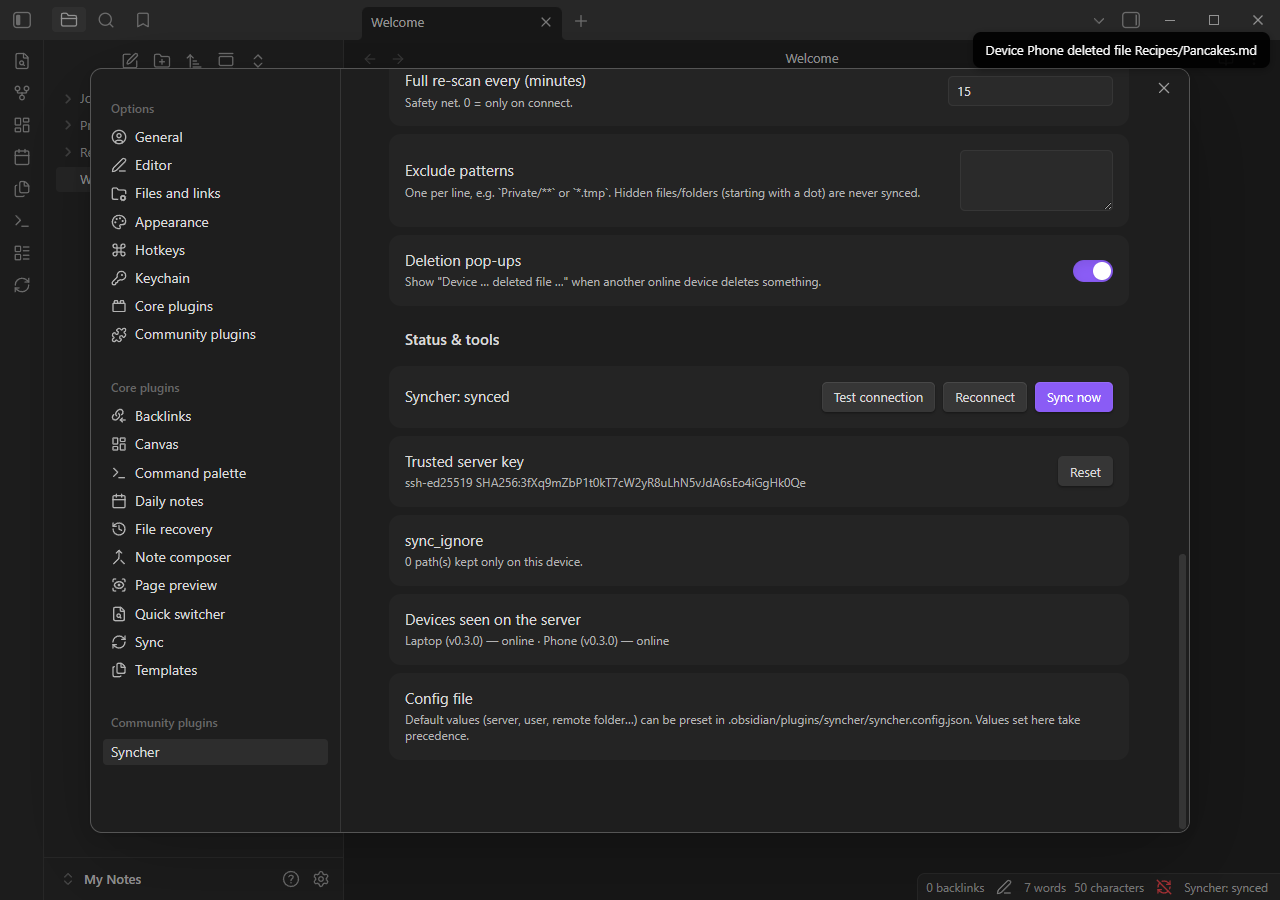Viewport: 1280px width, 900px height.
Task: Click the expand/collapse all folders icon
Action: [x=258, y=61]
